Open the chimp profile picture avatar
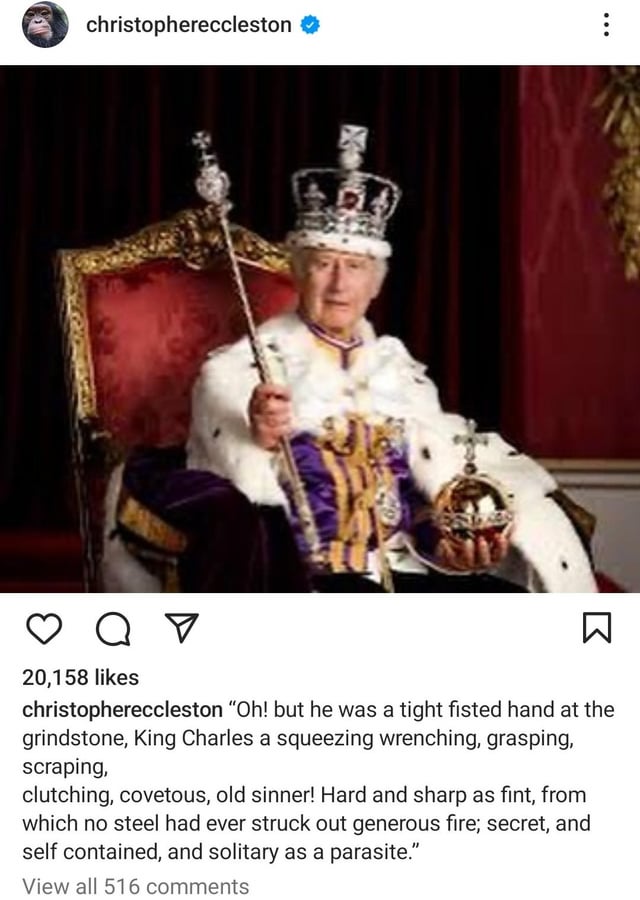 [x=45, y=24]
